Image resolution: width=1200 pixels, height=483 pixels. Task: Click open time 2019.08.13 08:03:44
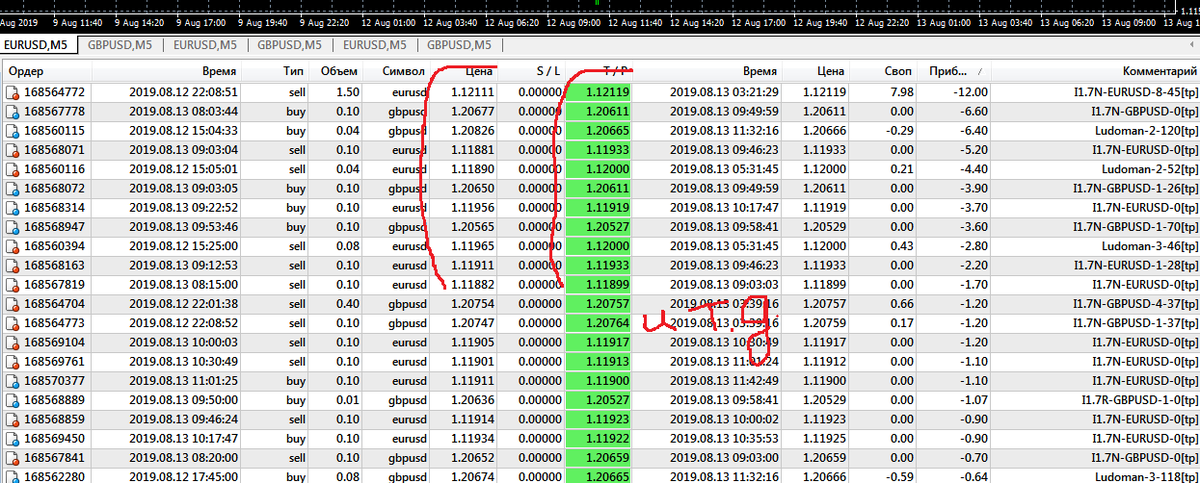pyautogui.click(x=184, y=111)
